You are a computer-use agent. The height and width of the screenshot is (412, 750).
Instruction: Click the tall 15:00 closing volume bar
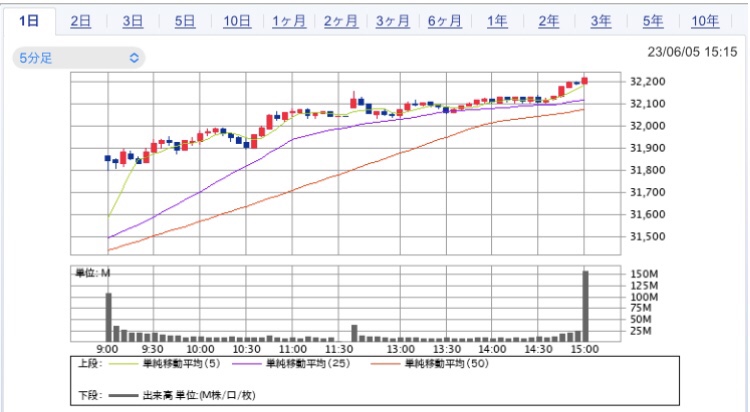coord(585,306)
